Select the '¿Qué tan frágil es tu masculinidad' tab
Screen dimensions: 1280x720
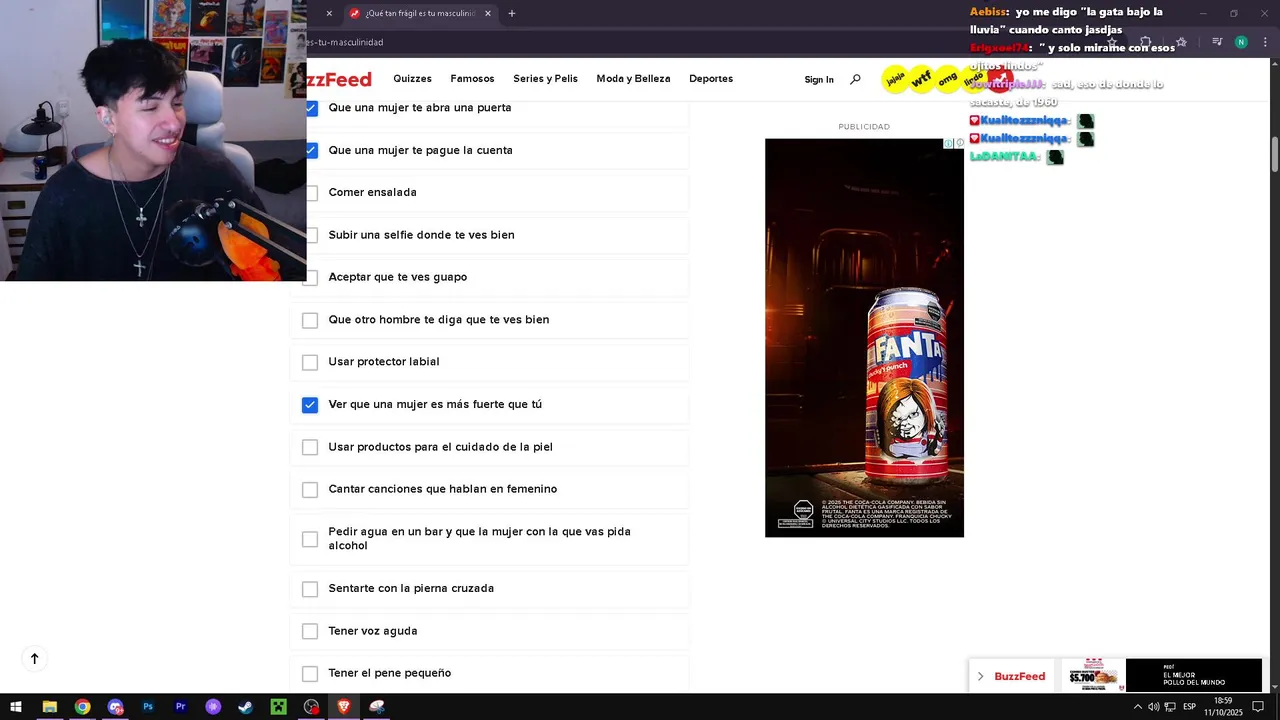coord(420,14)
